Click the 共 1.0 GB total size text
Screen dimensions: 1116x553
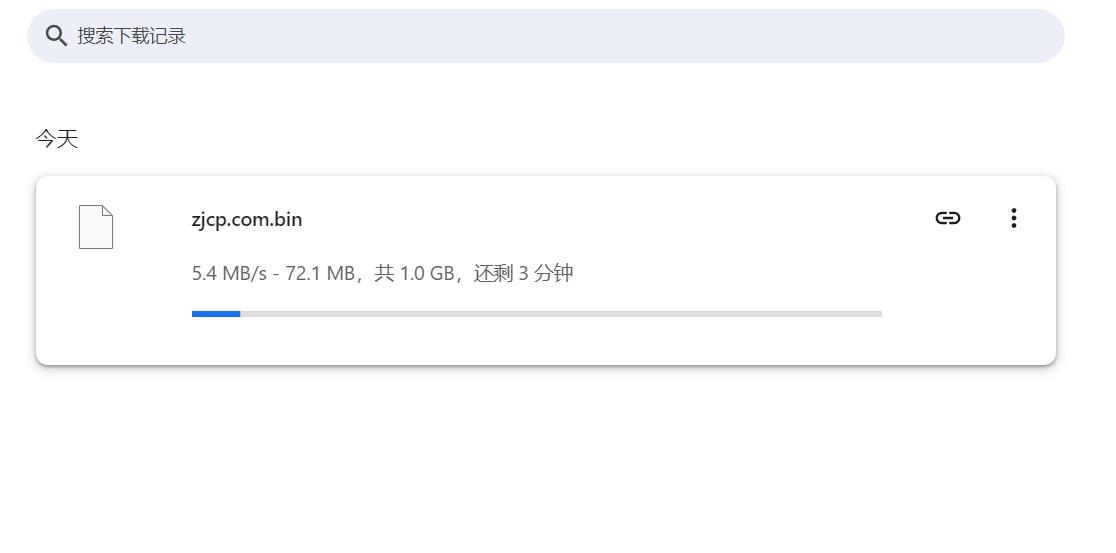point(414,273)
